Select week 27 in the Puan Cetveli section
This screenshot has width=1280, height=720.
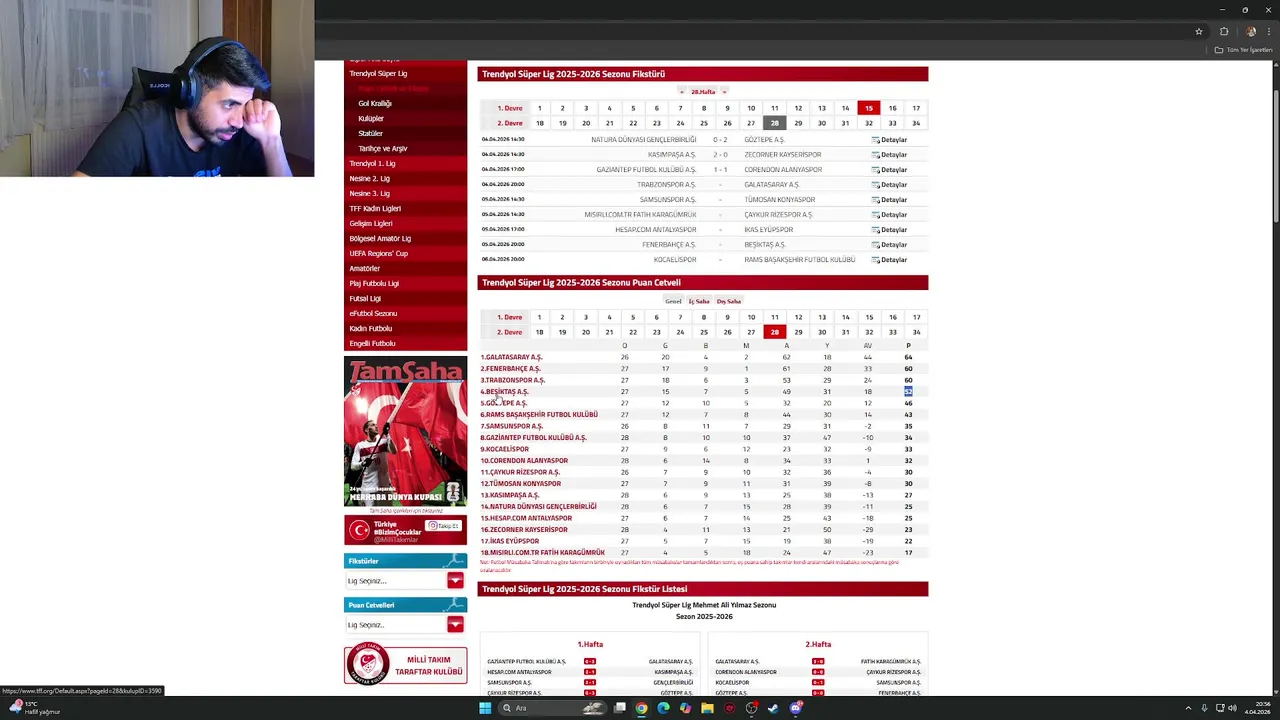(751, 332)
